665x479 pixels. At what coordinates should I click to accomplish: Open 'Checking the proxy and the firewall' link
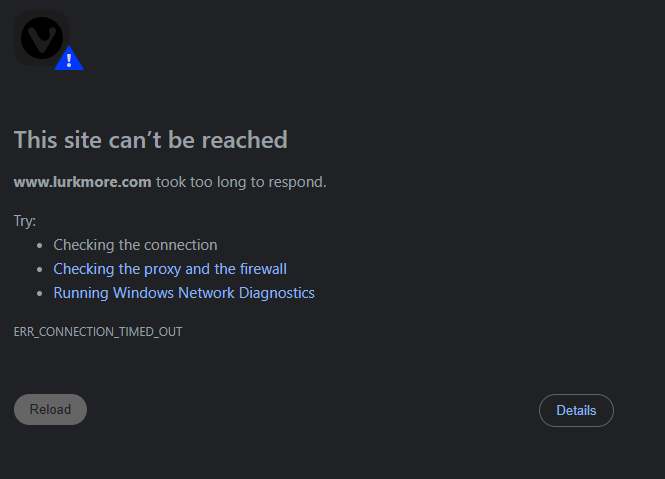(x=170, y=269)
